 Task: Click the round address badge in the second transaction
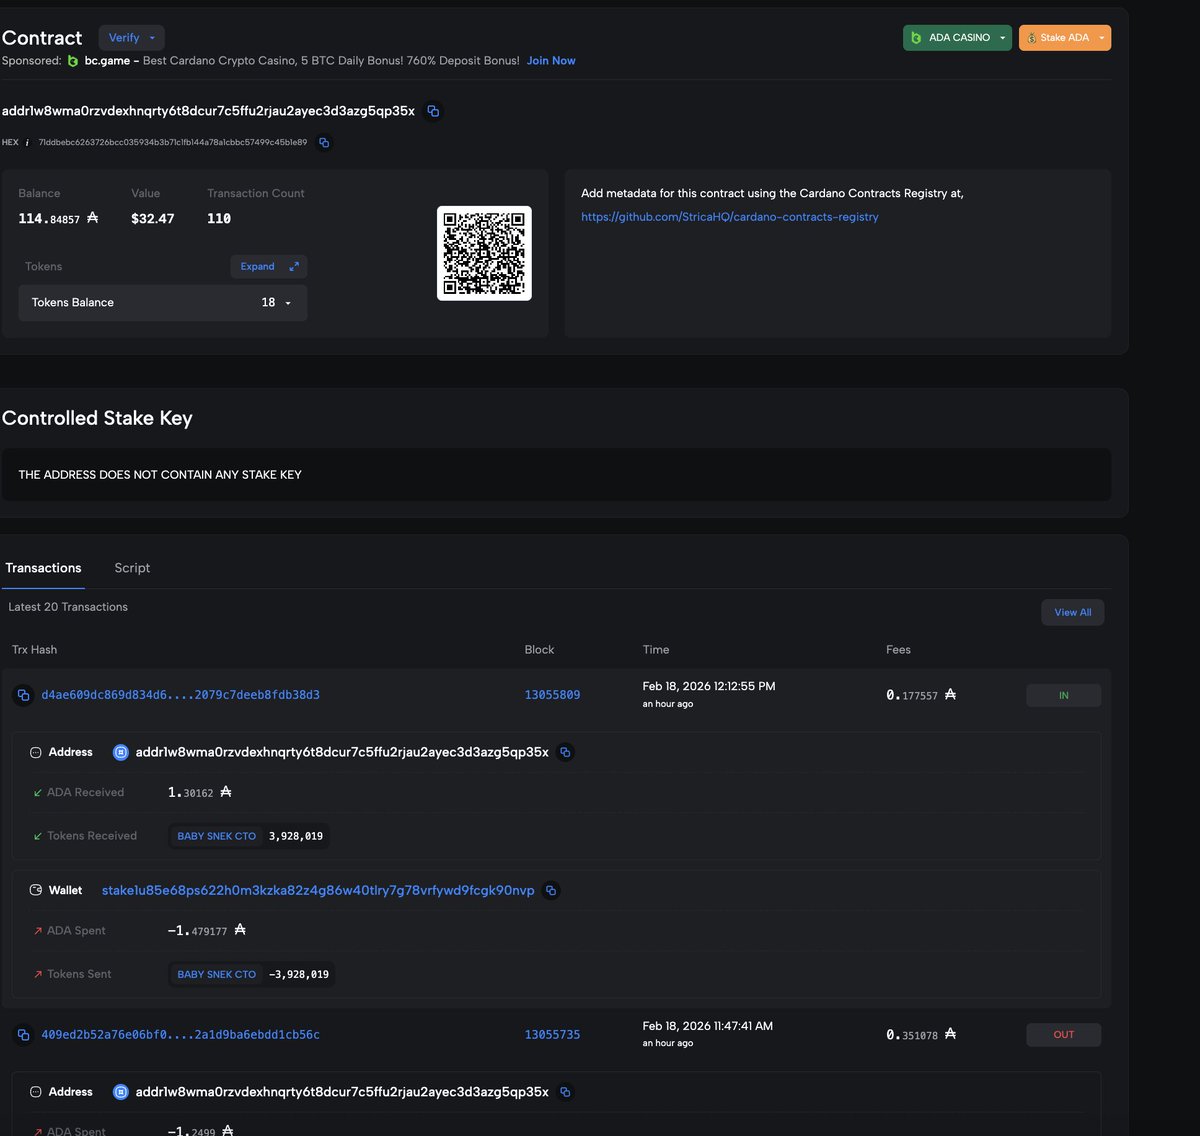click(x=121, y=1092)
